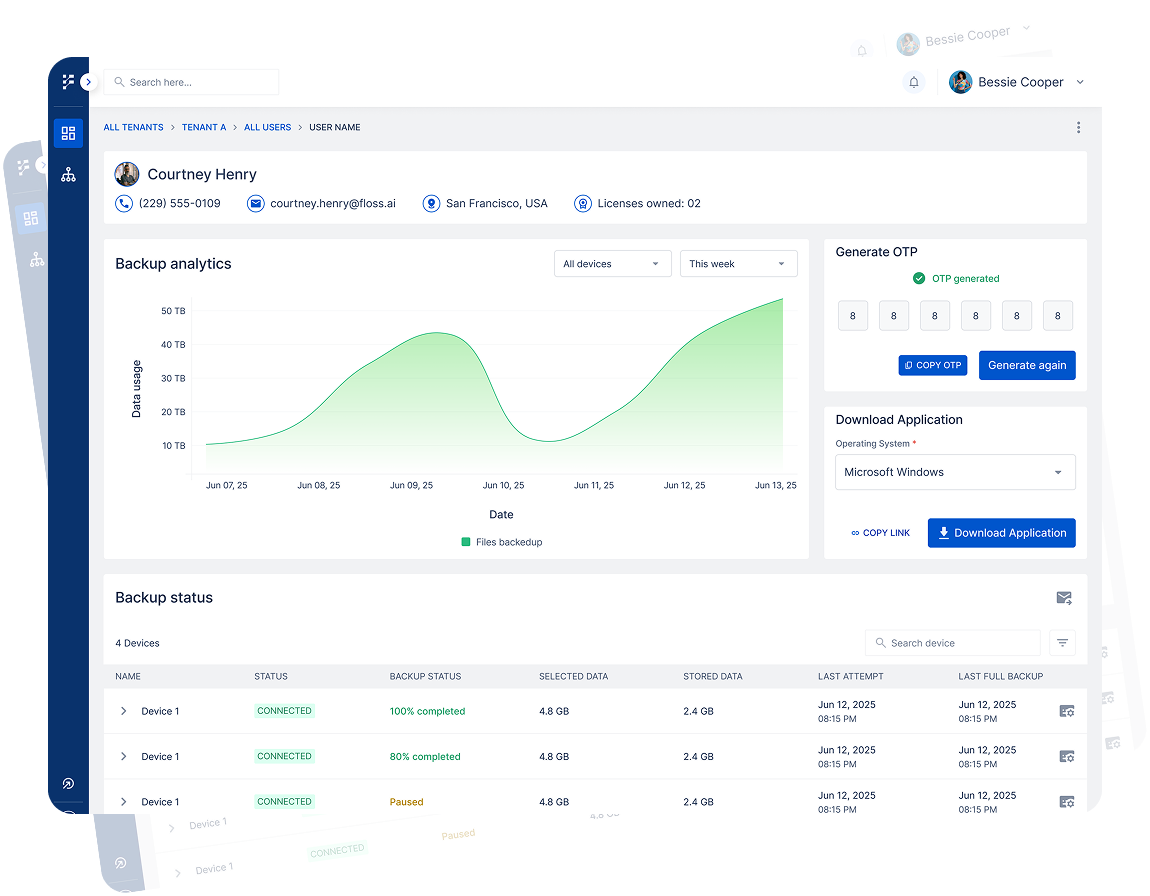Open the dashboard grid icon in sidebar
Screen dimensions: 1150x896
tap(68, 133)
